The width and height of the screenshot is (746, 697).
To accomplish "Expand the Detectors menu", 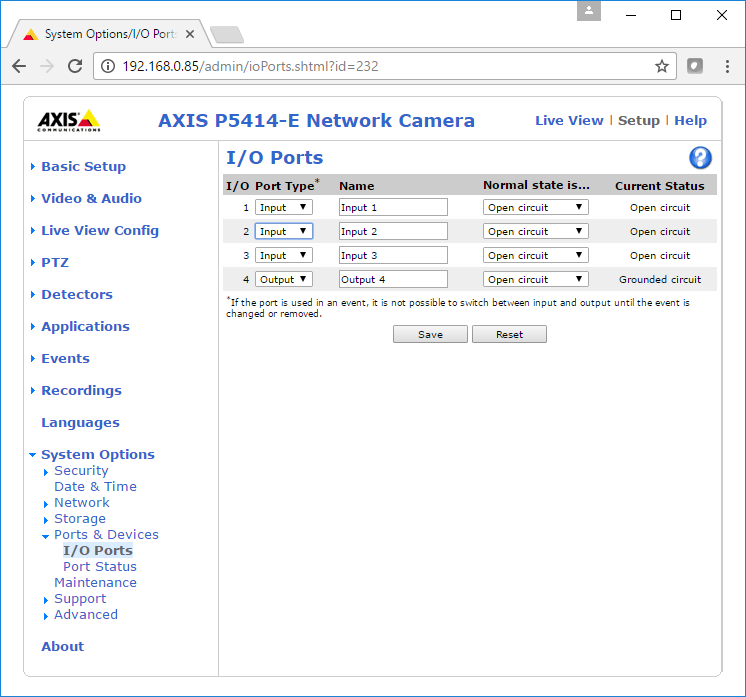I will (77, 295).
